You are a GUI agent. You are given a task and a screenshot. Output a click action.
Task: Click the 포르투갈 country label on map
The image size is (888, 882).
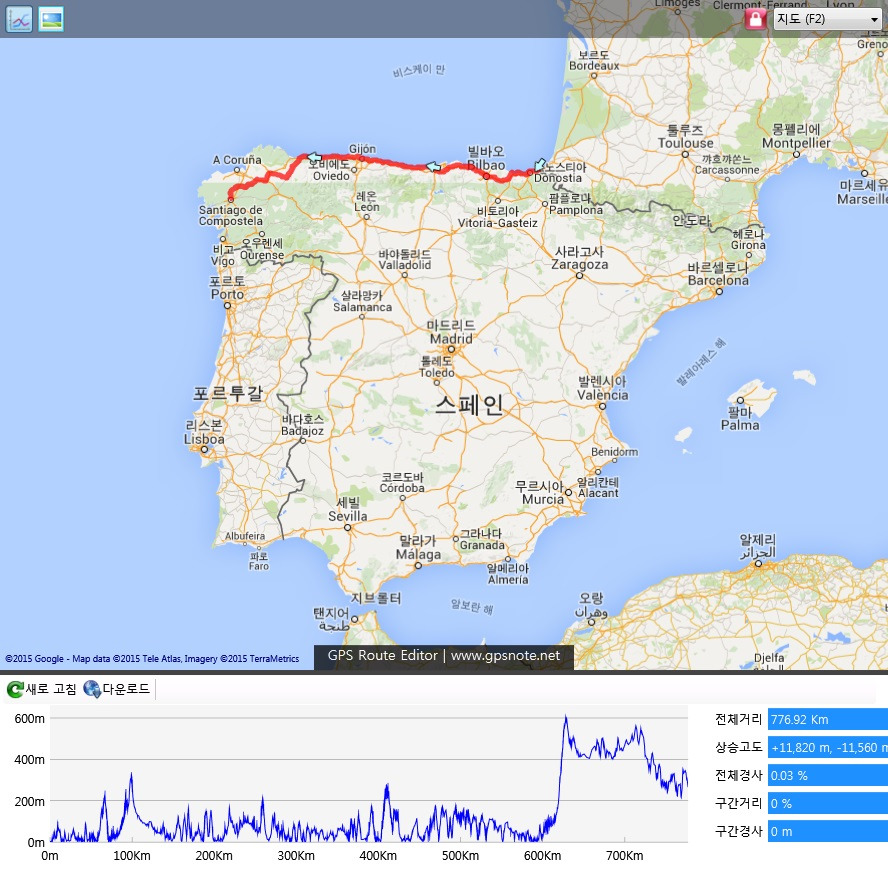tap(228, 393)
